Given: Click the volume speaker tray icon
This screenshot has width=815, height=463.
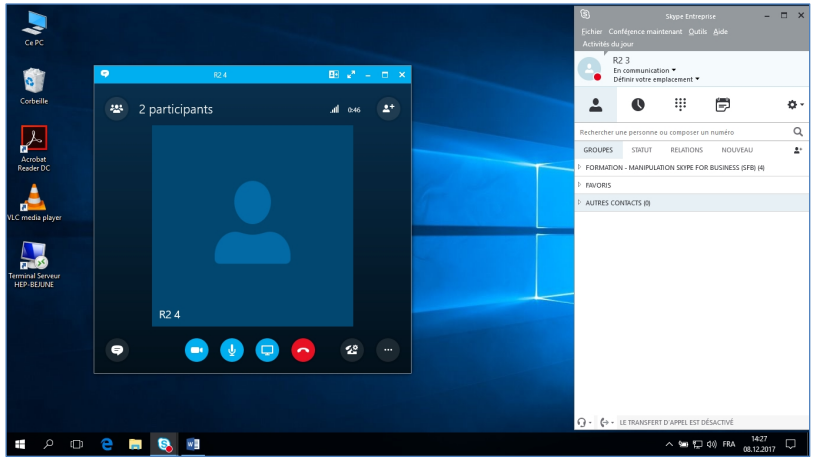Looking at the screenshot, I should tap(712, 444).
